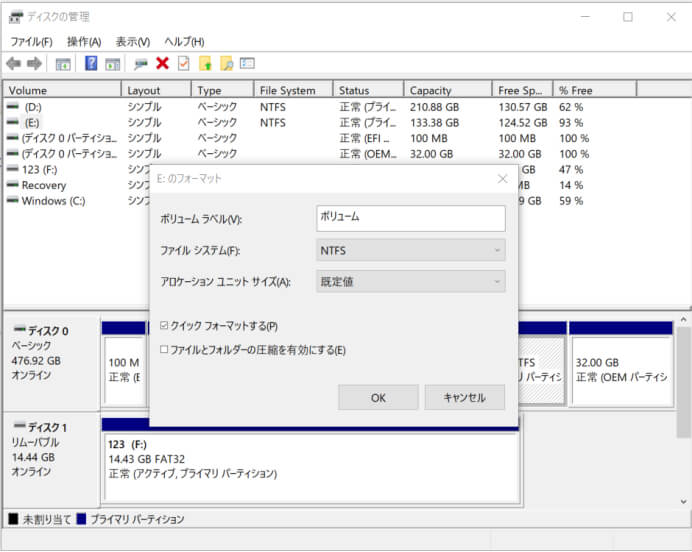Open the アロケーション ユニット サイズ dropdown

tap(410, 282)
